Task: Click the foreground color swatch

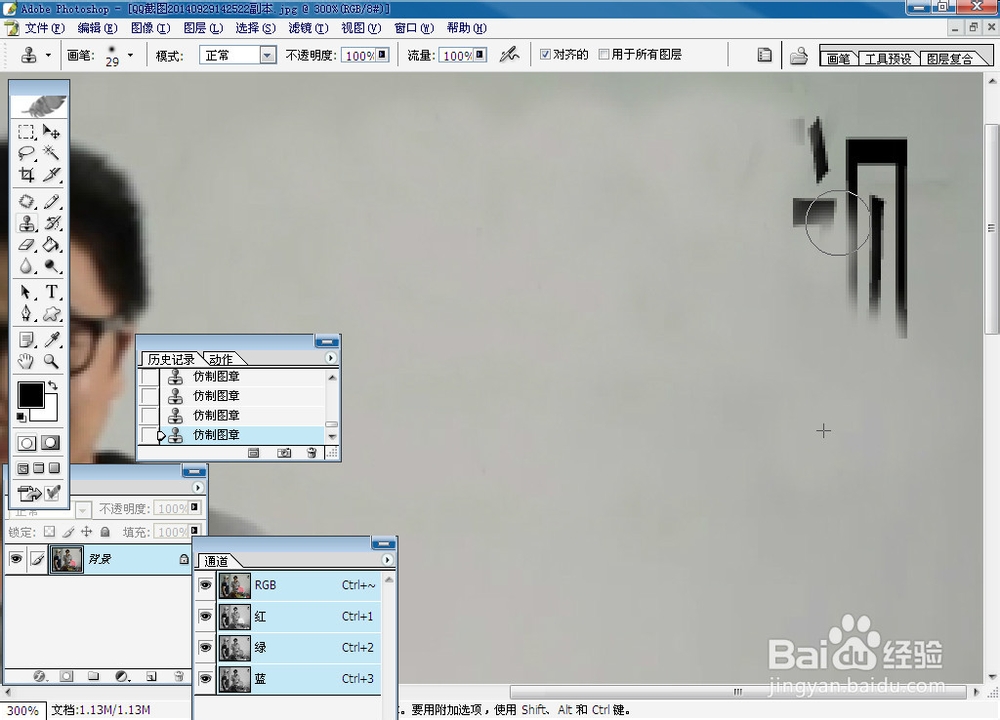Action: pos(30,395)
